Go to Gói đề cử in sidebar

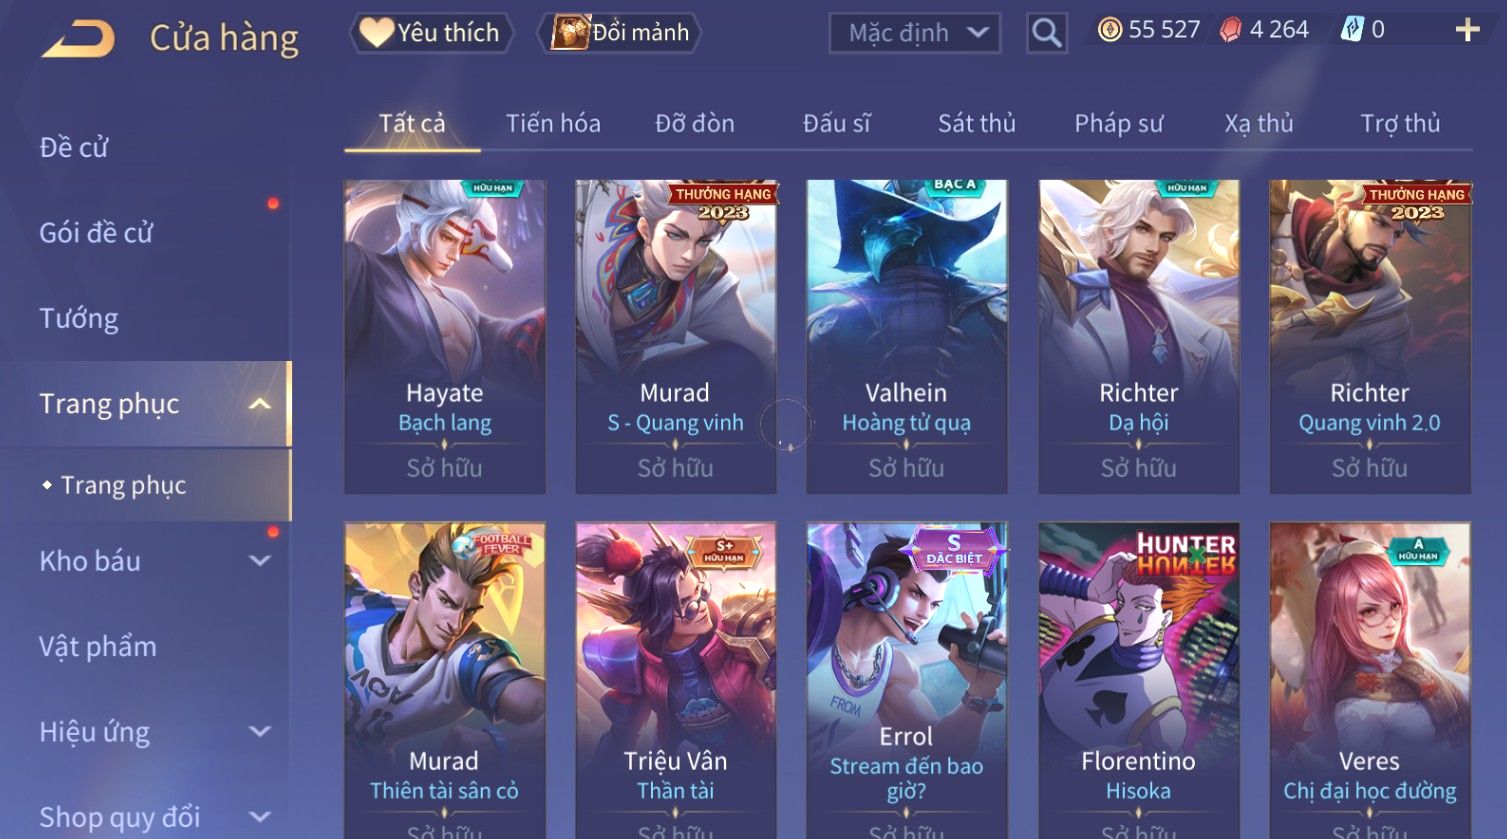tap(96, 233)
